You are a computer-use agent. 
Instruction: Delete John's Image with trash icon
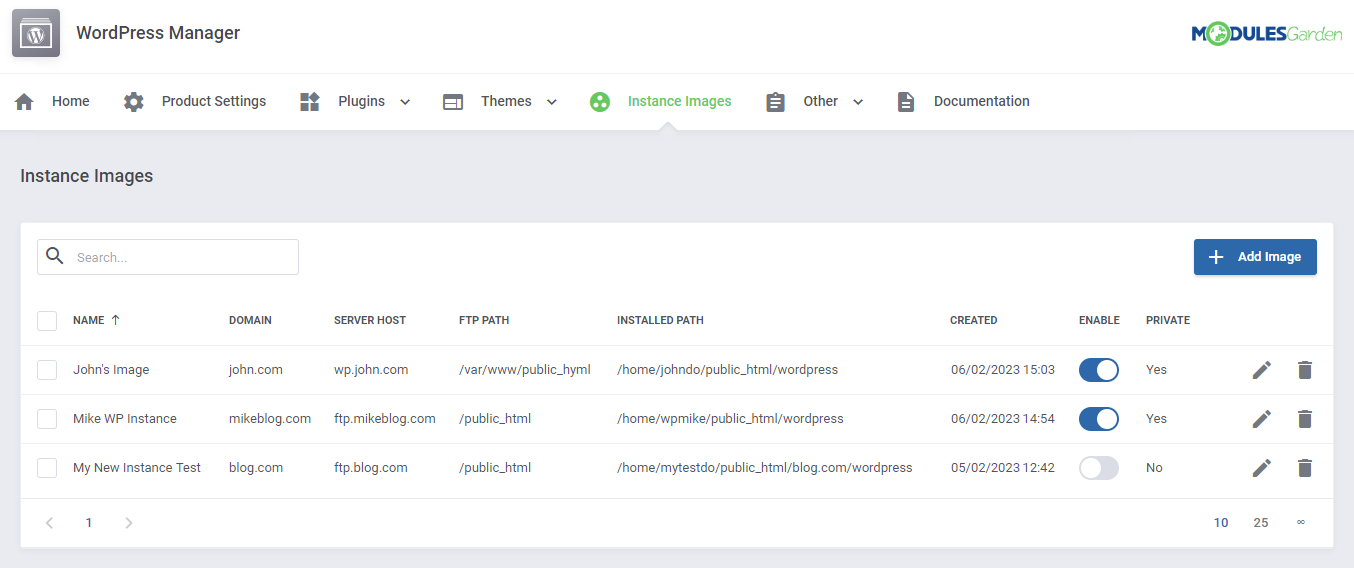point(1304,370)
